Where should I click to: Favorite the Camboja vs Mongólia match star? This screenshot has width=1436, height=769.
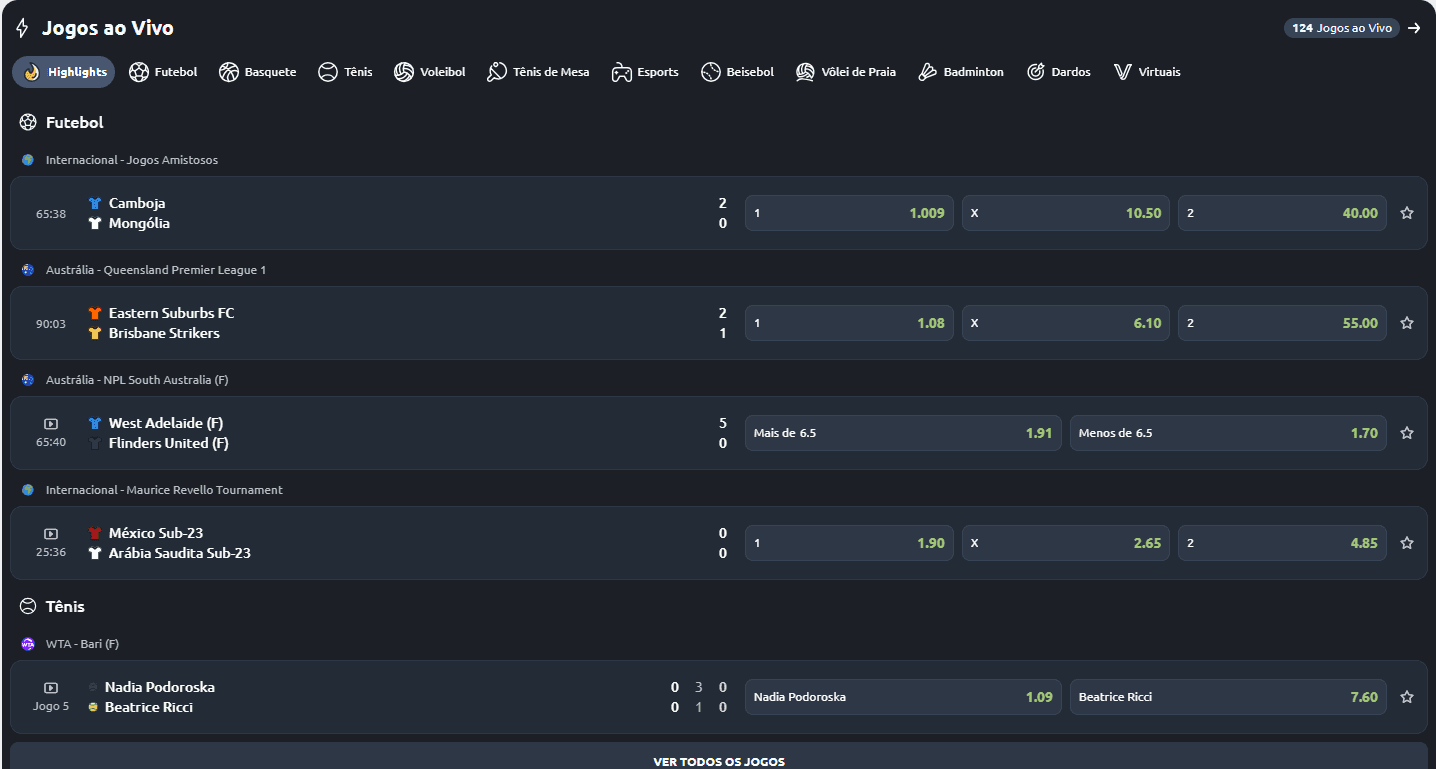pos(1406,213)
